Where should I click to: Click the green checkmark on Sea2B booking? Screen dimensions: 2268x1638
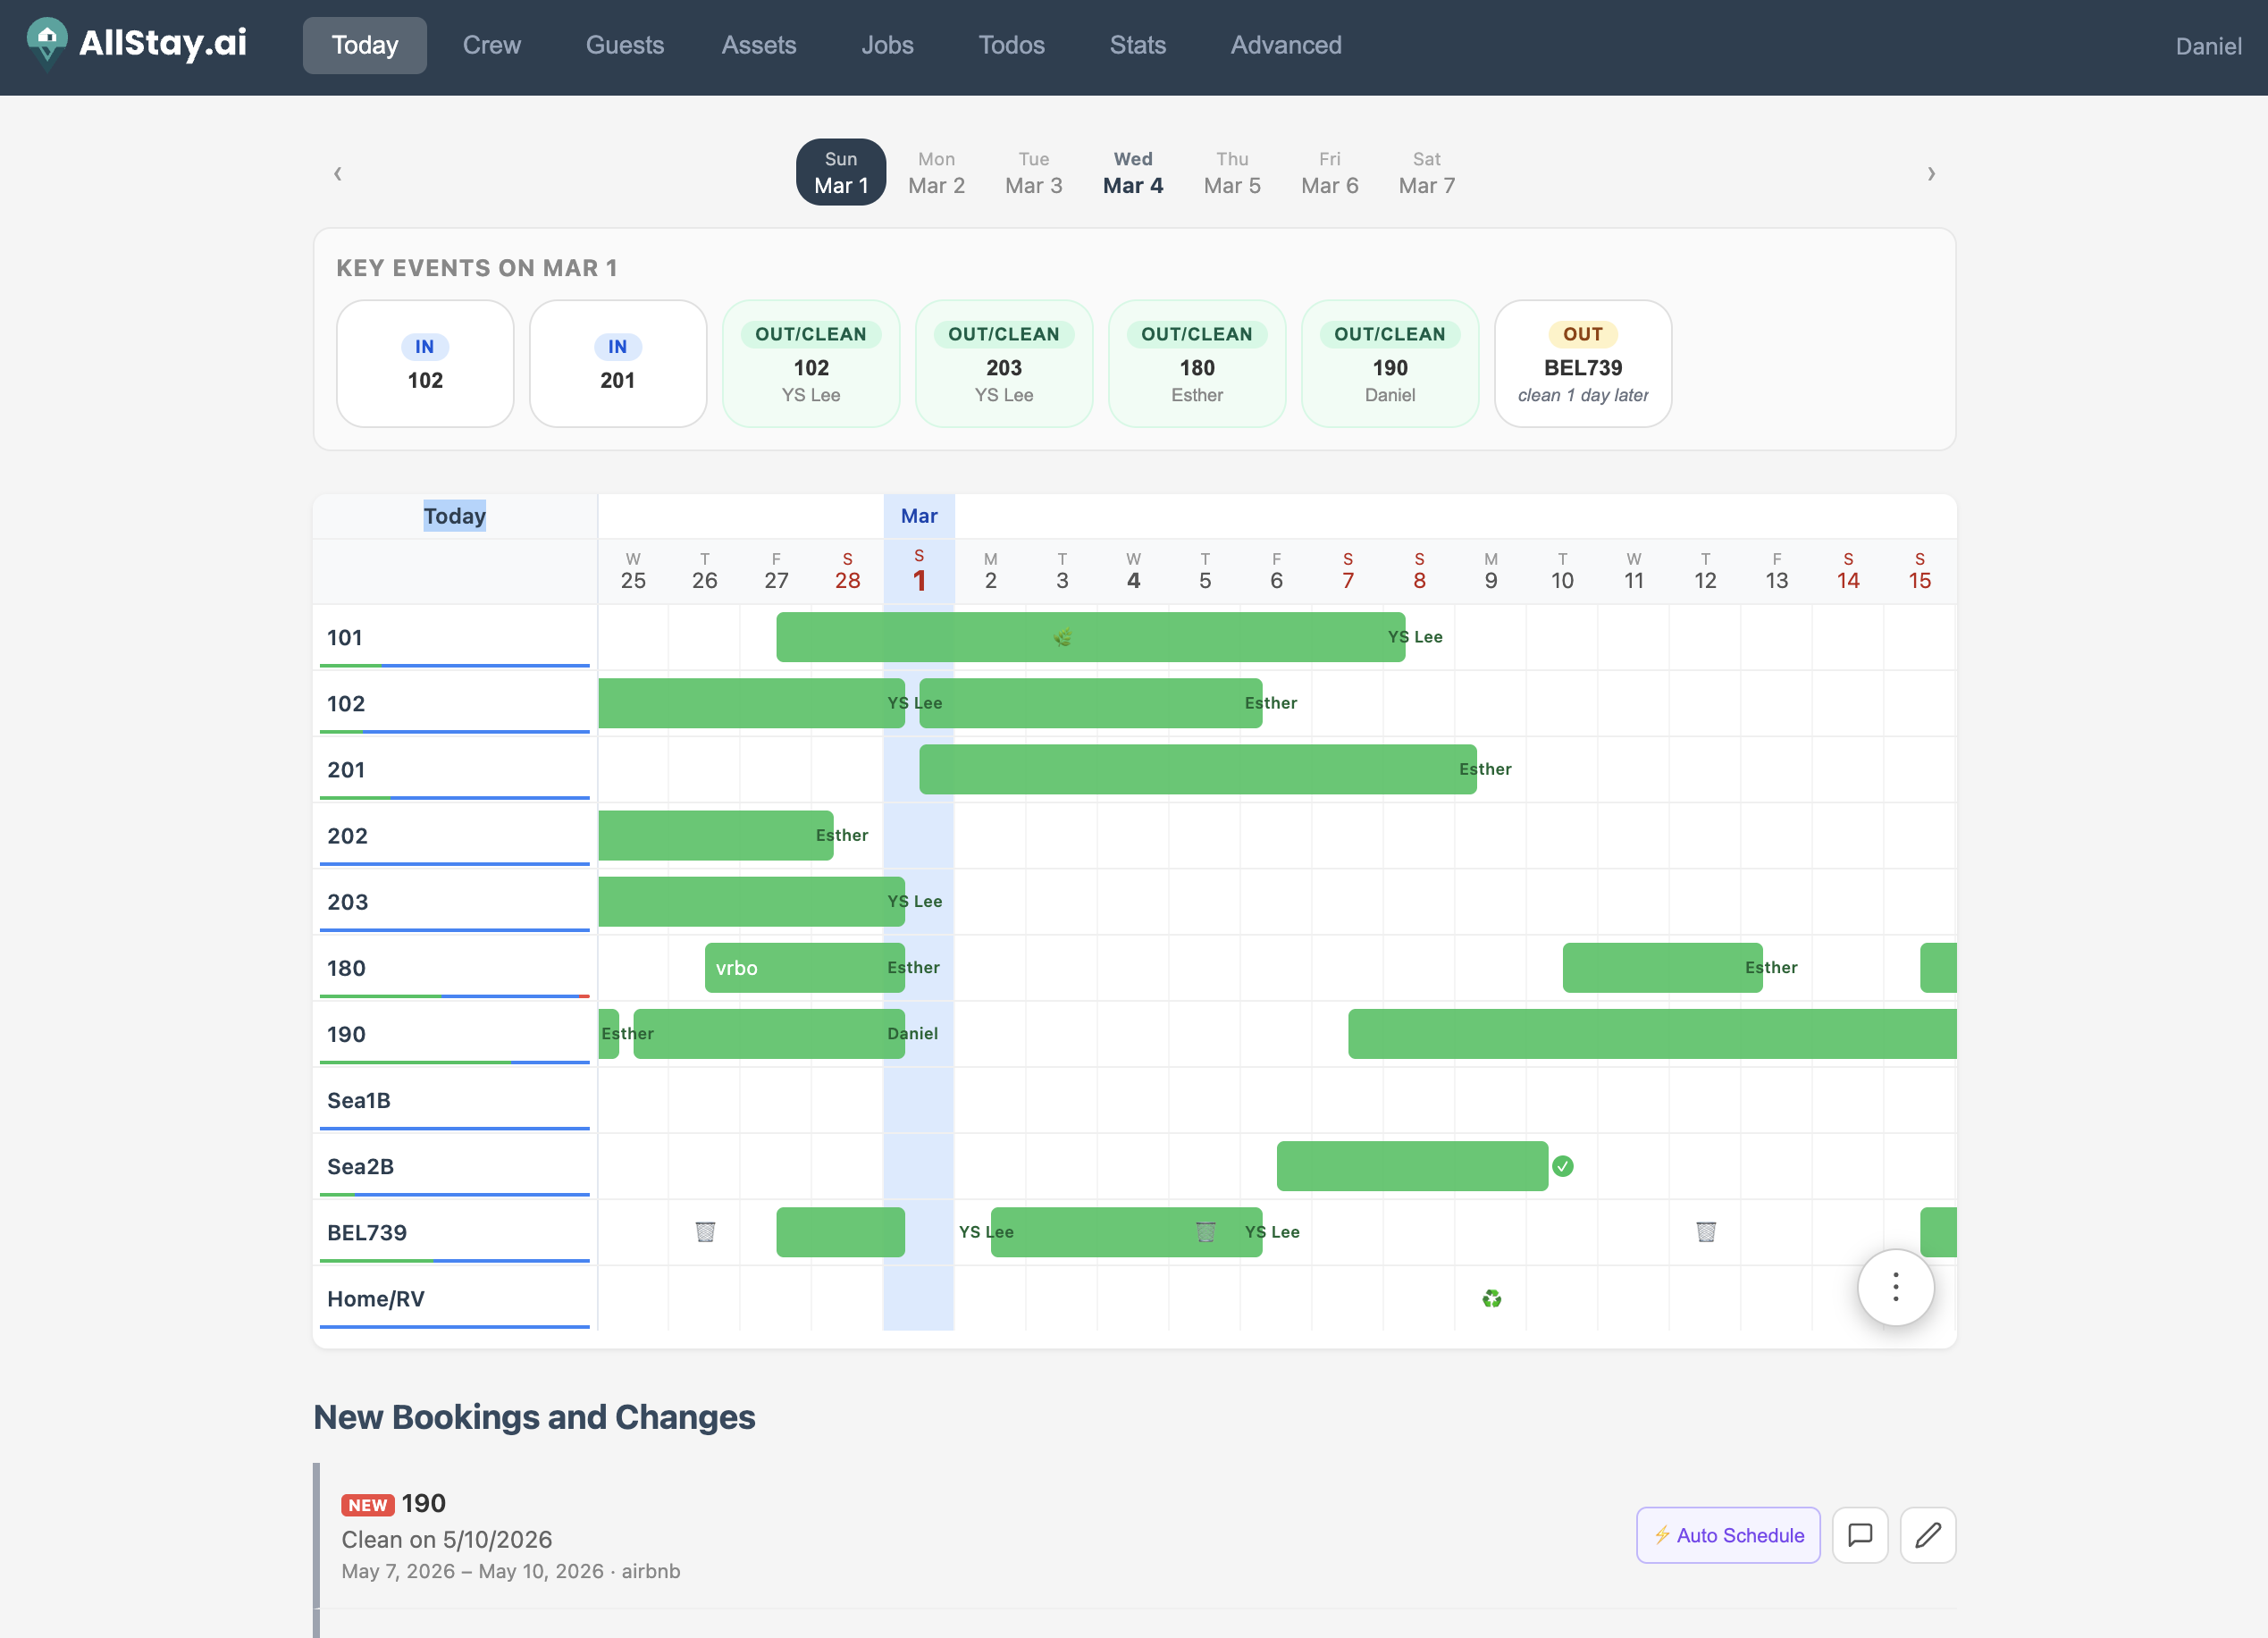(1564, 1166)
